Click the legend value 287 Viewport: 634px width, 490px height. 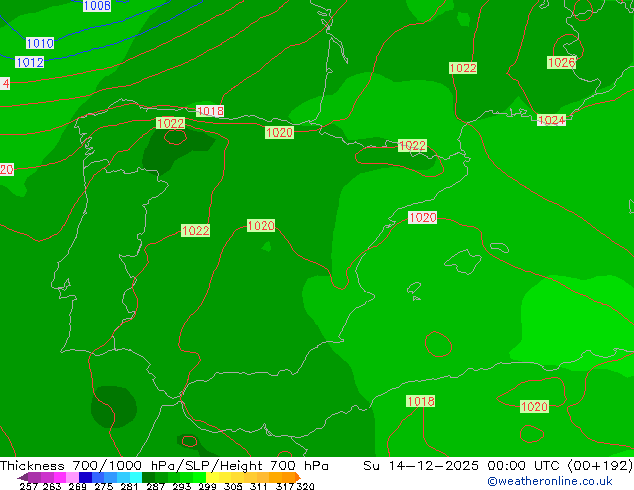[155, 486]
